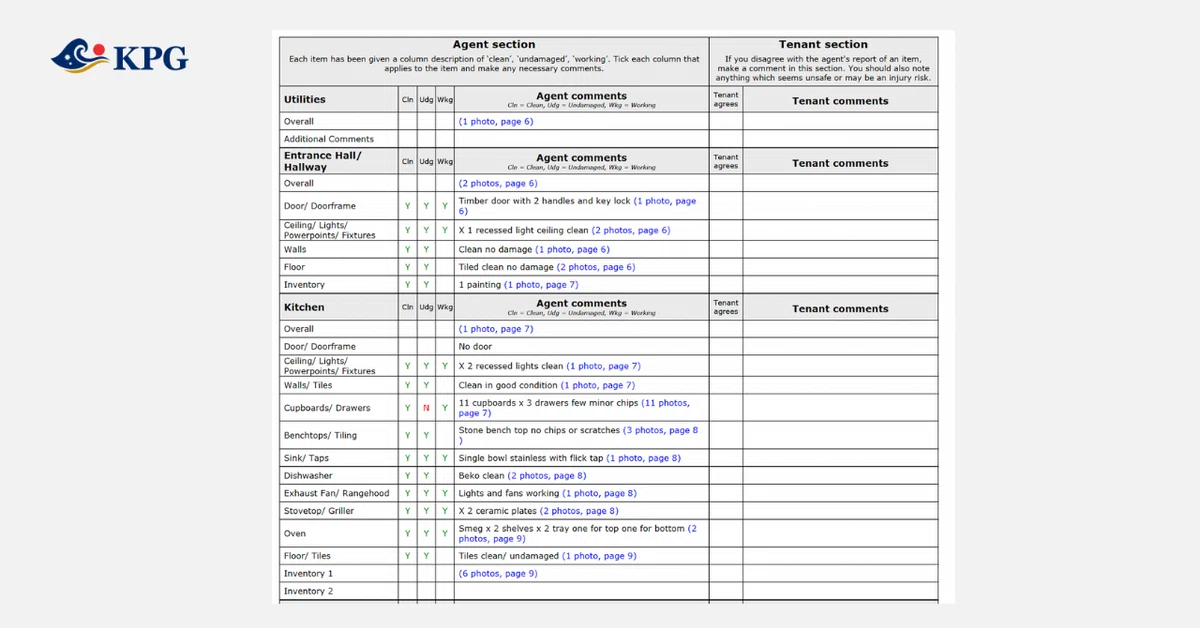Open Entrance Hall overall '2 photos, page 6' link

498,183
